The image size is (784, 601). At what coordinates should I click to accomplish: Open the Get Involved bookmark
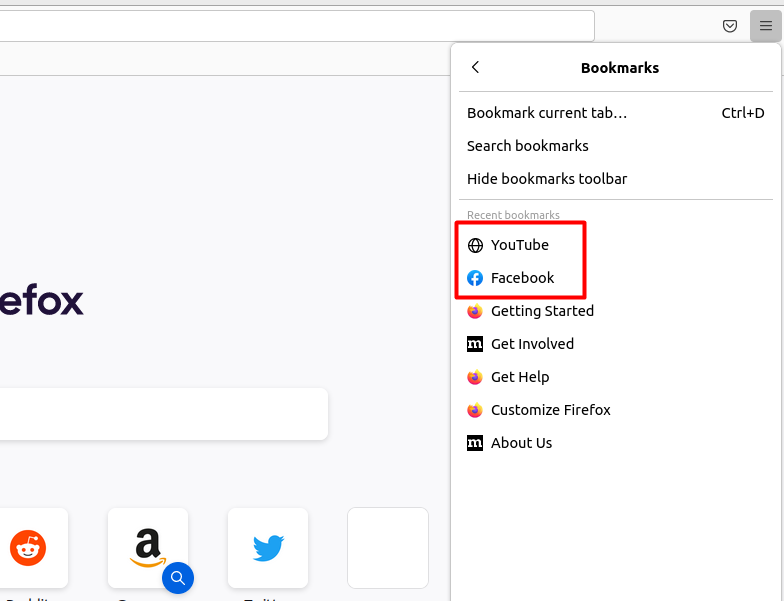[616, 344]
